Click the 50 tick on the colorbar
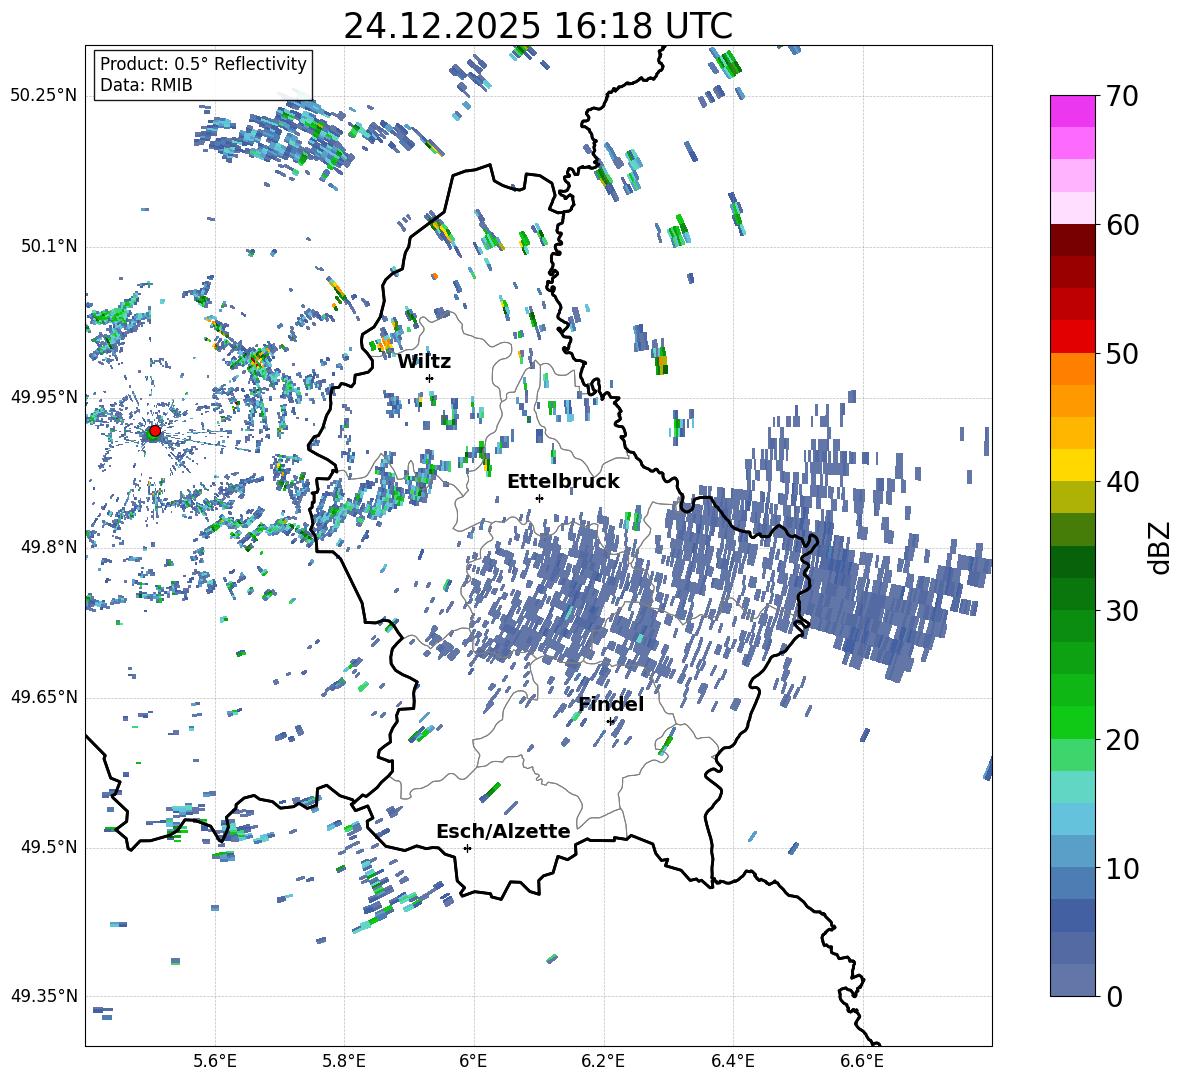The height and width of the screenshot is (1081, 1184). point(1122,354)
